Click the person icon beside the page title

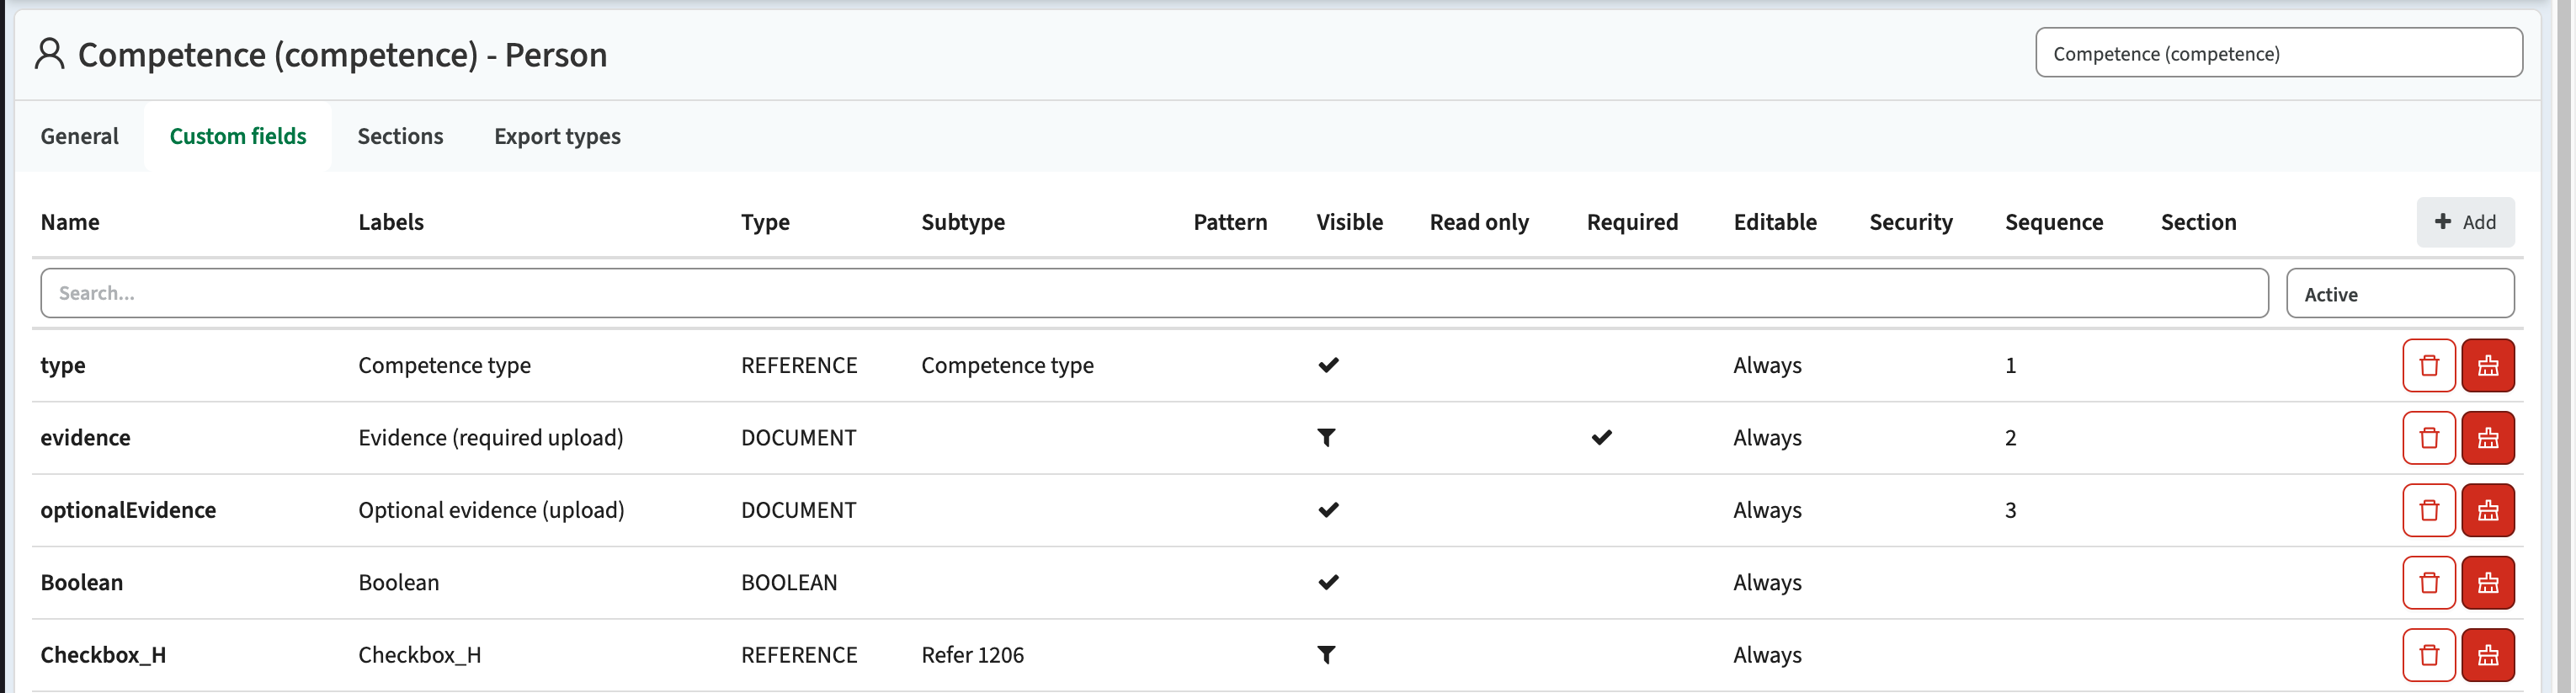pyautogui.click(x=50, y=54)
